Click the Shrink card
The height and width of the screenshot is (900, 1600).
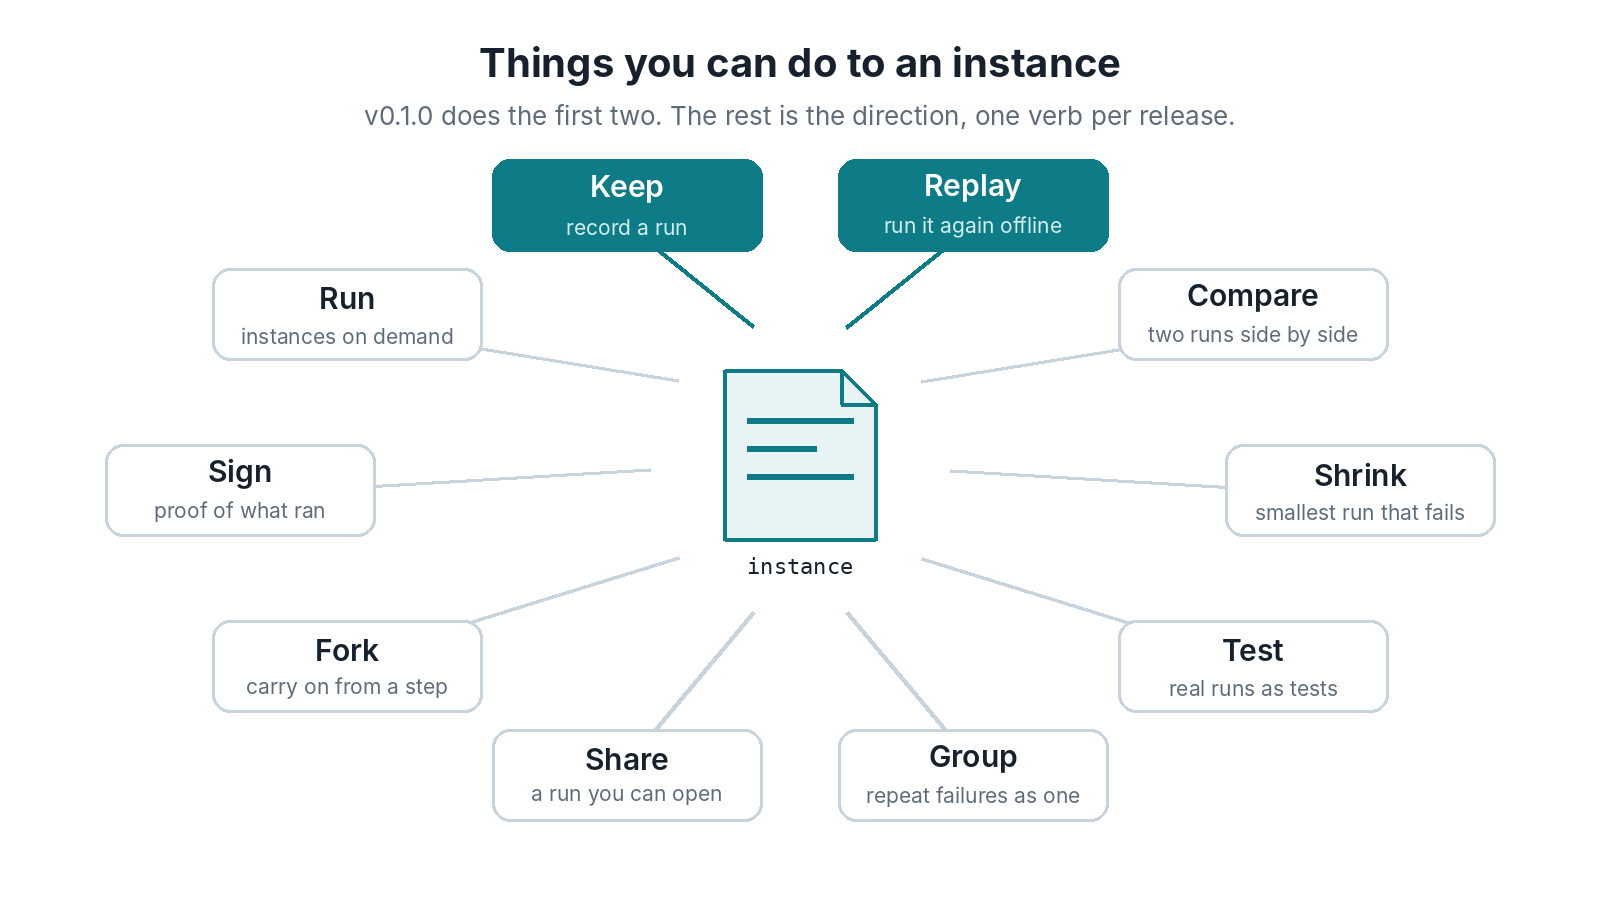1360,490
